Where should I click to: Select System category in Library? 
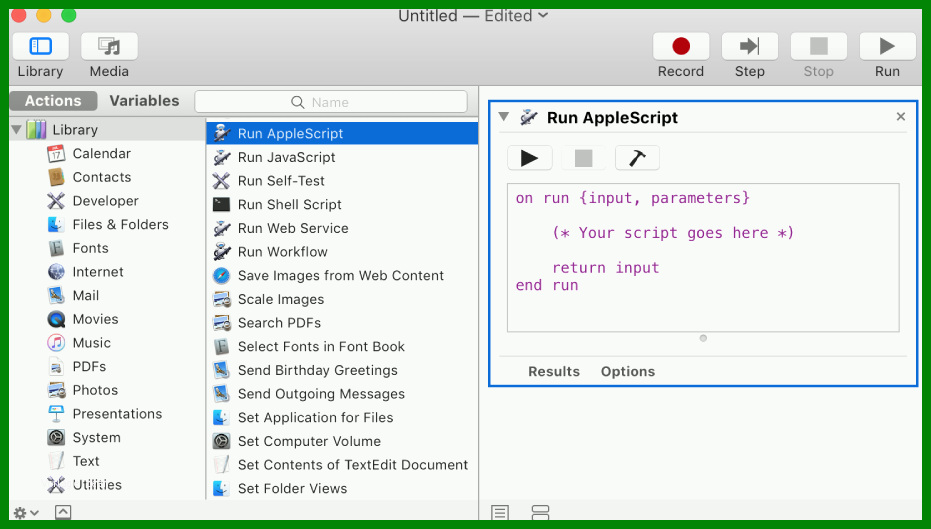point(96,438)
